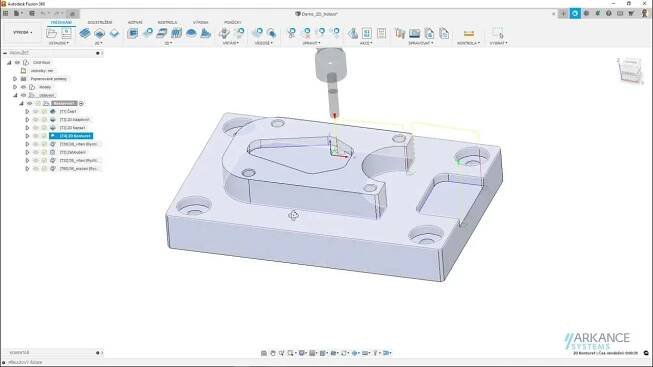Image resolution: width=653 pixels, height=367 pixels.
Task: Click the Orbit icon in bottom navigation bar
Action: (x=264, y=353)
